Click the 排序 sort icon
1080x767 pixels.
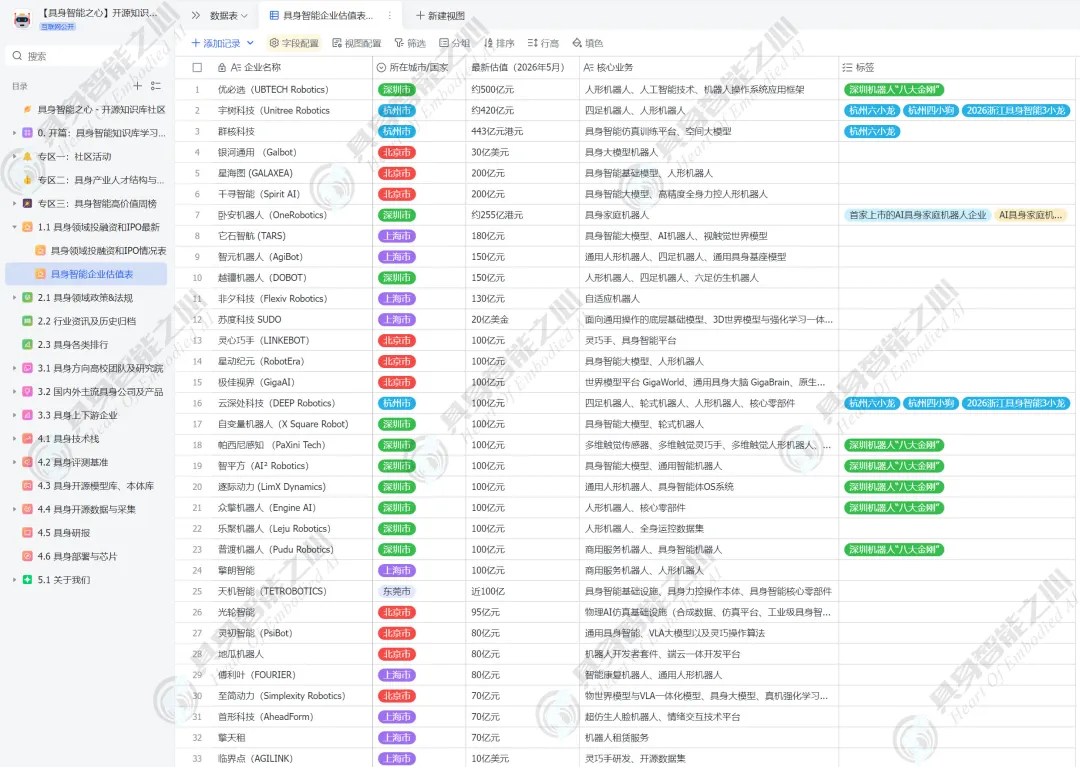click(x=488, y=43)
